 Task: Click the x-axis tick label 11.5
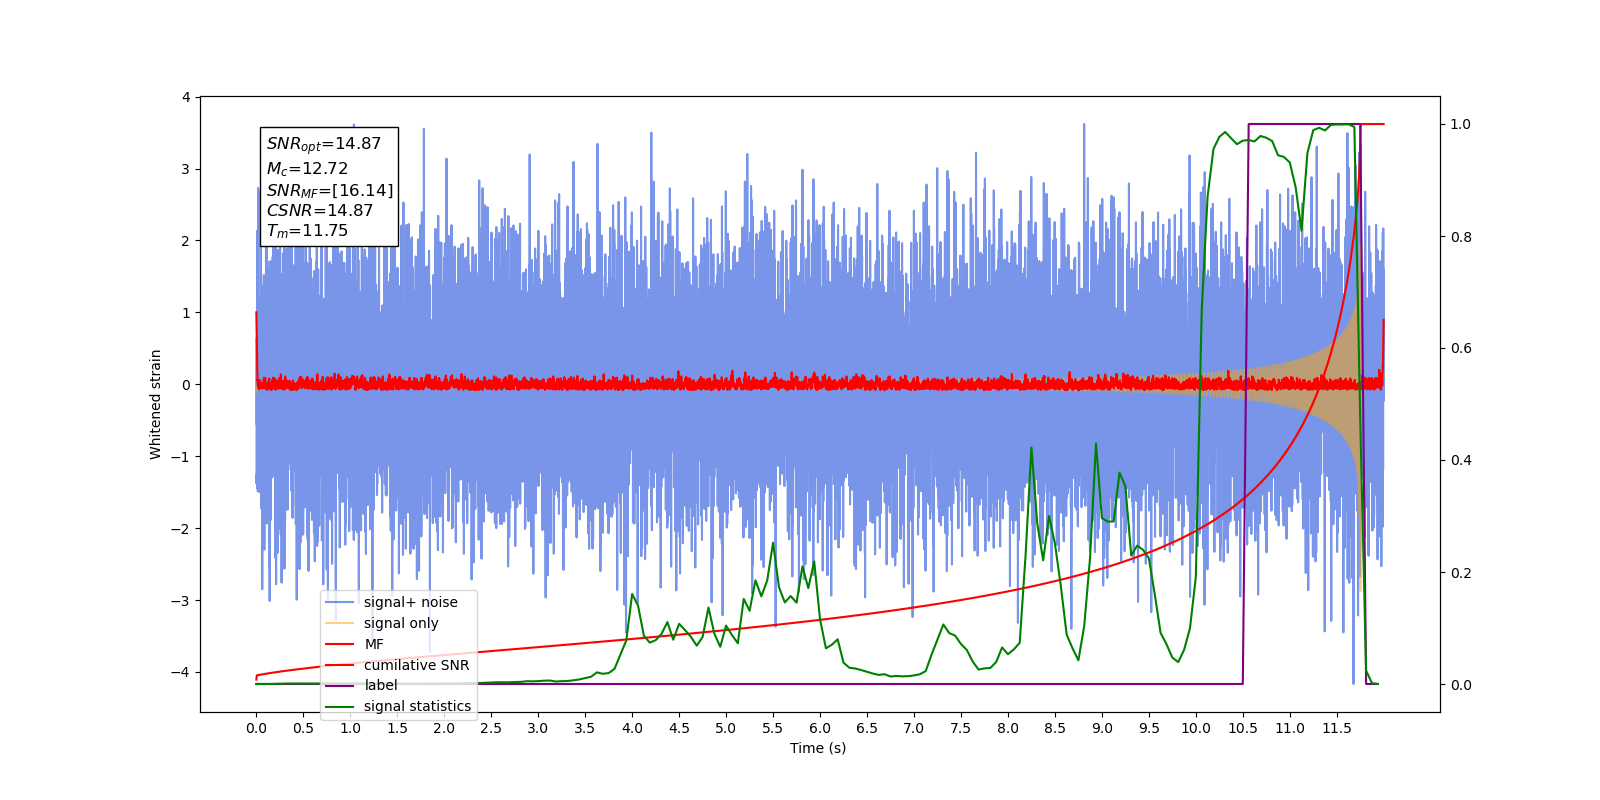1337,728
